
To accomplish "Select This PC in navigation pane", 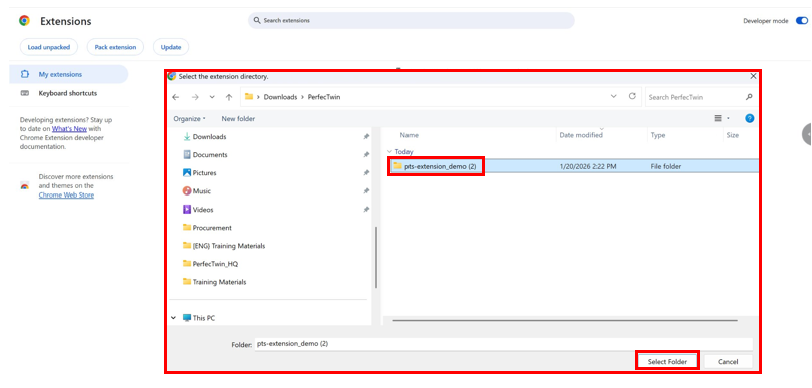I will [204, 318].
